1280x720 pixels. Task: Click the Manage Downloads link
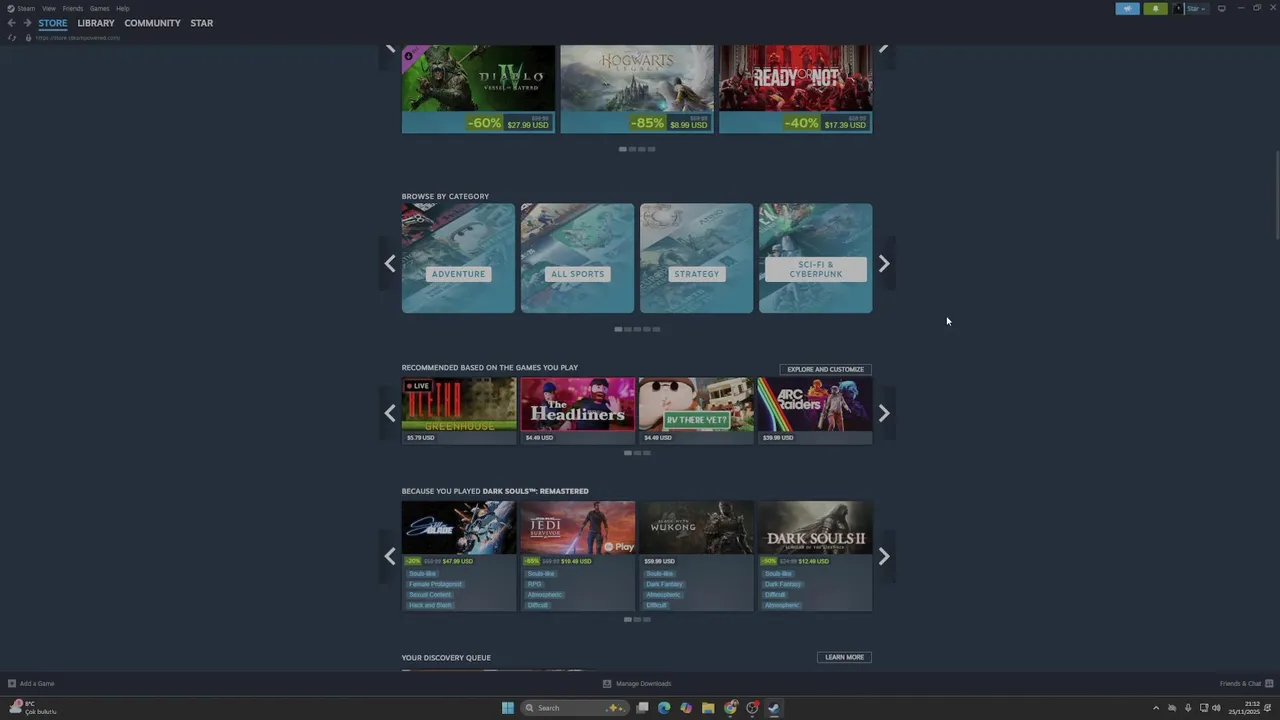coord(643,684)
